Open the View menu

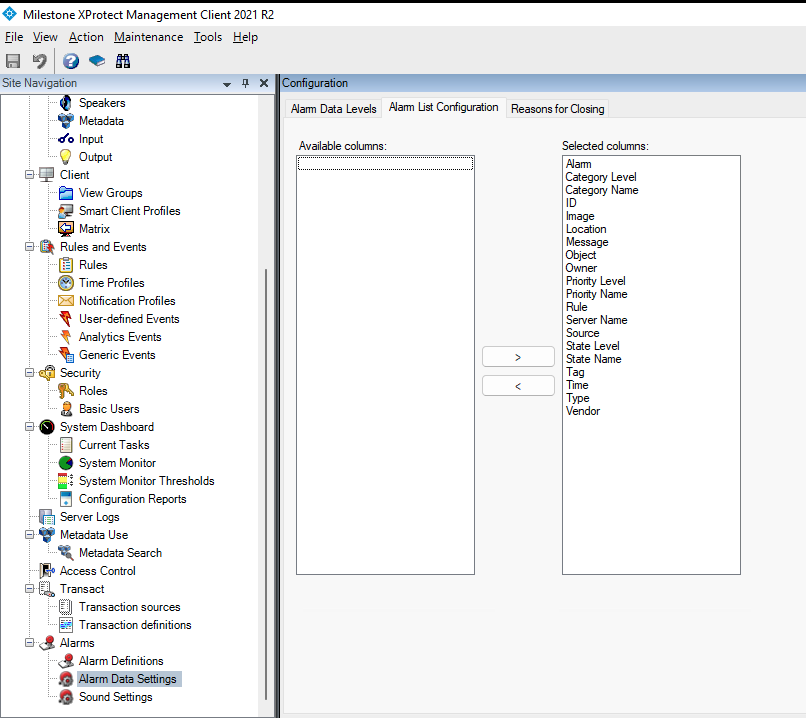(45, 37)
